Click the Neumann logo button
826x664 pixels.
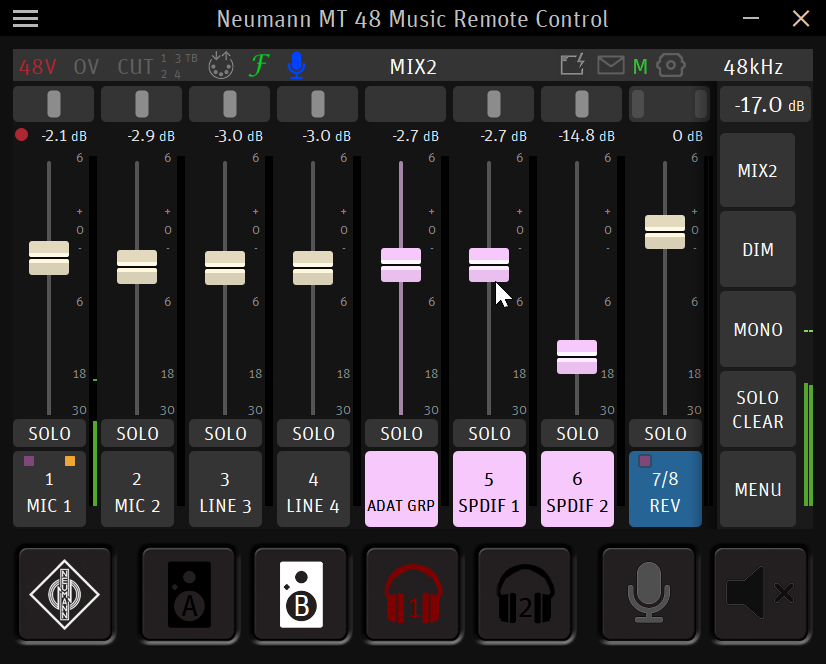[x=65, y=594]
